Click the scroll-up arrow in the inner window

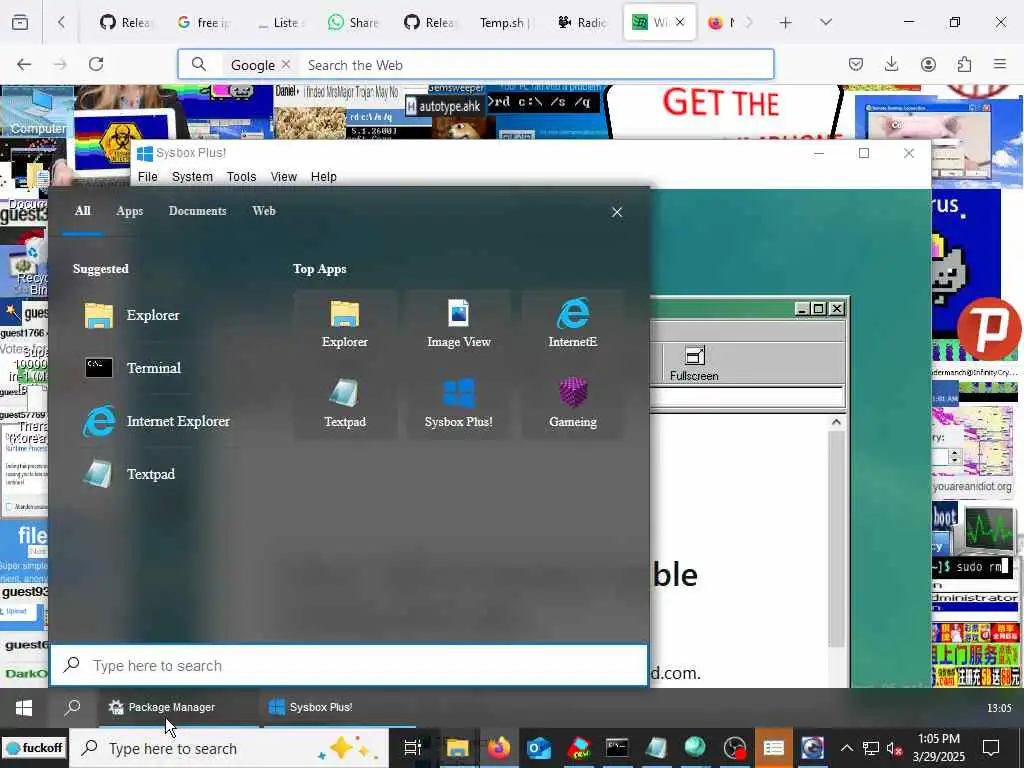tap(836, 422)
